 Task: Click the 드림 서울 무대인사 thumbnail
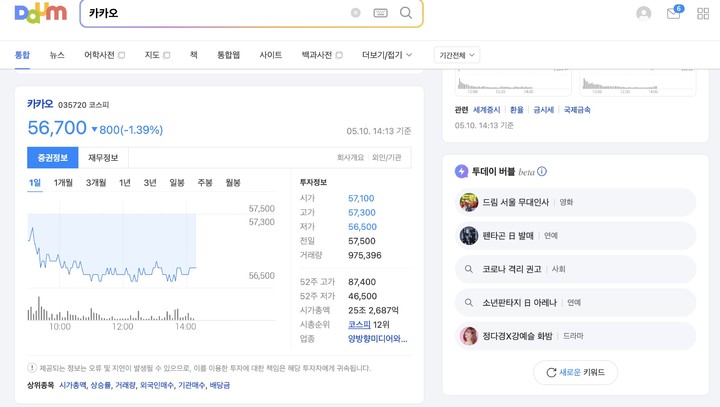(x=469, y=202)
